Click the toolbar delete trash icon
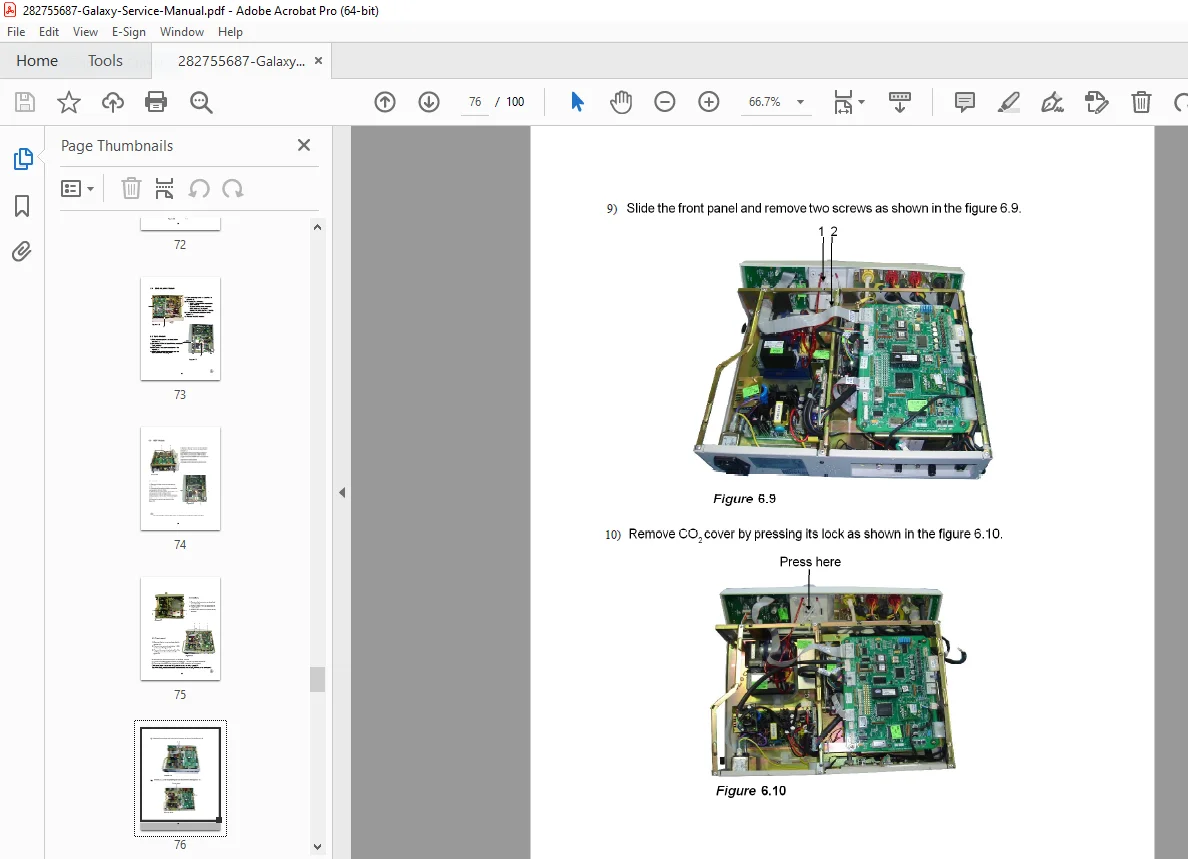 pos(1141,102)
